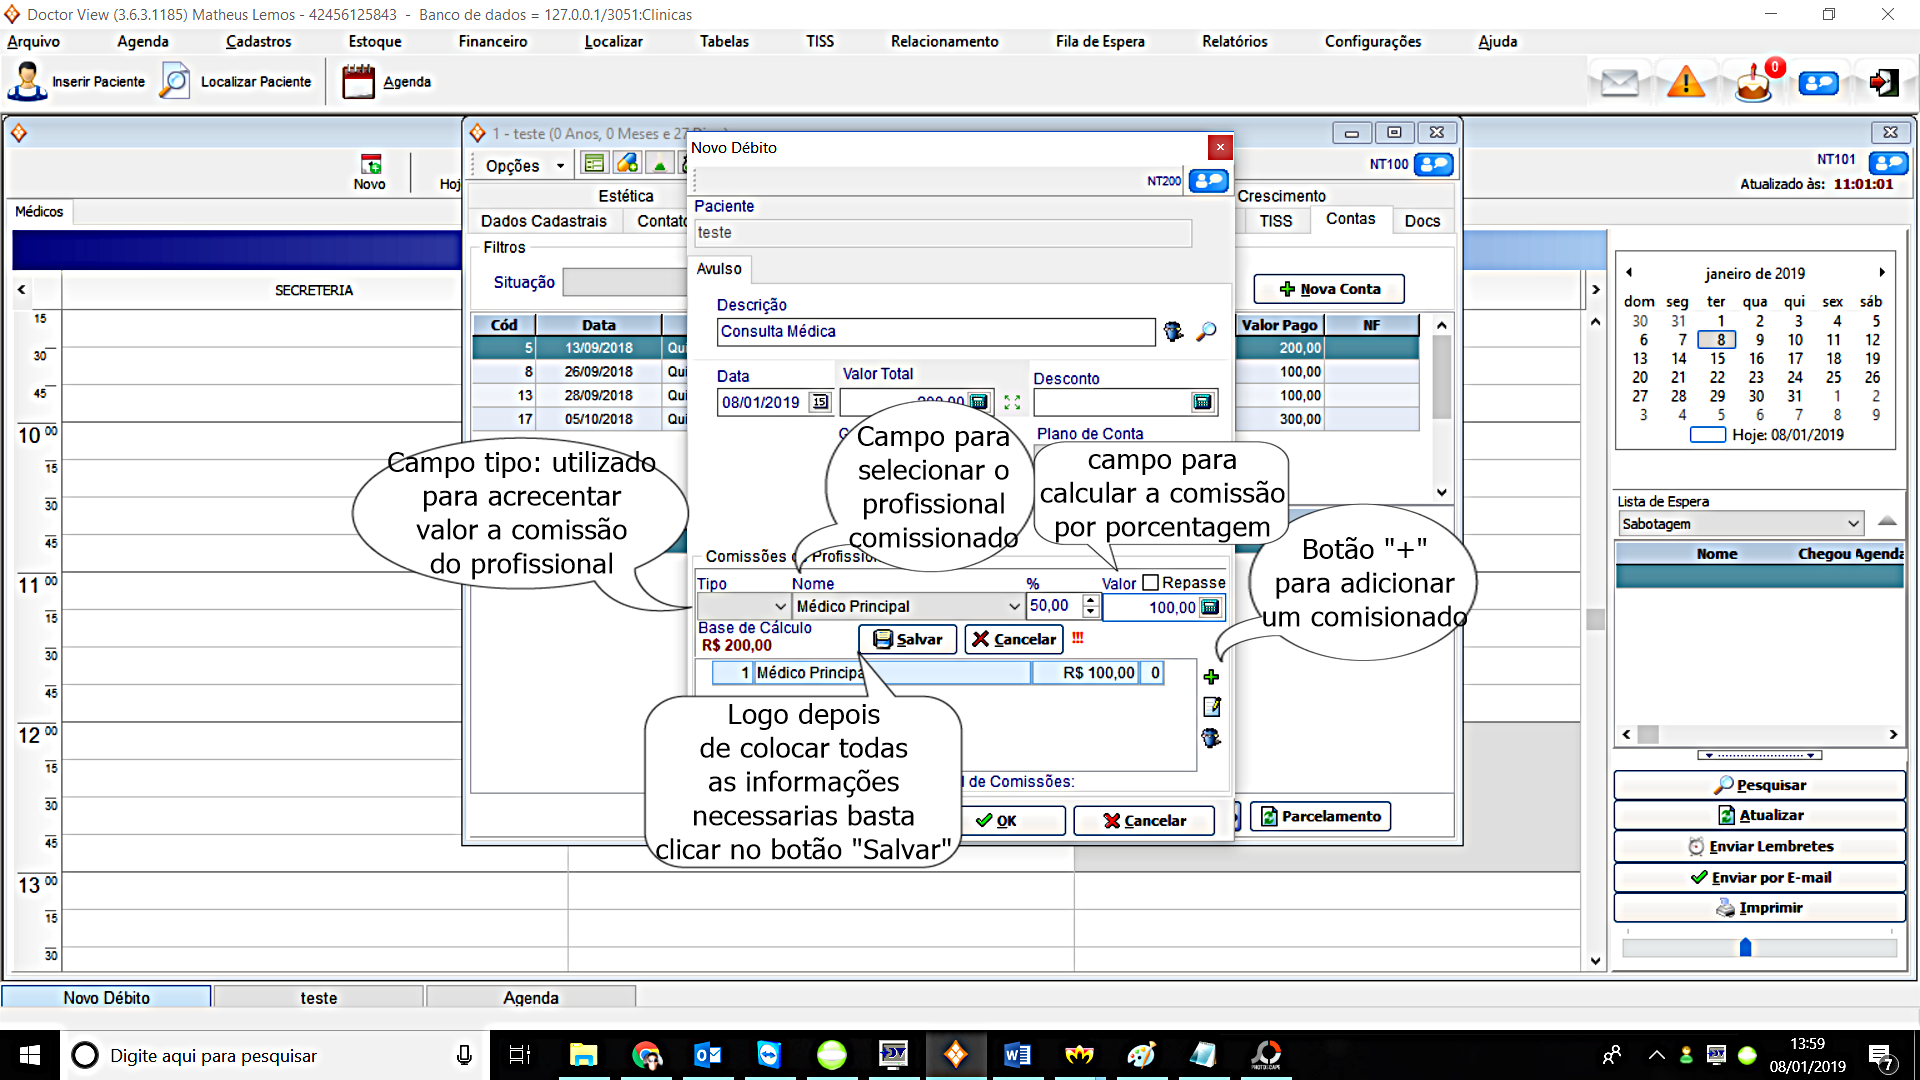This screenshot has width=1920, height=1080.
Task: Enable the Repasse checkbox
Action: pos(1150,582)
